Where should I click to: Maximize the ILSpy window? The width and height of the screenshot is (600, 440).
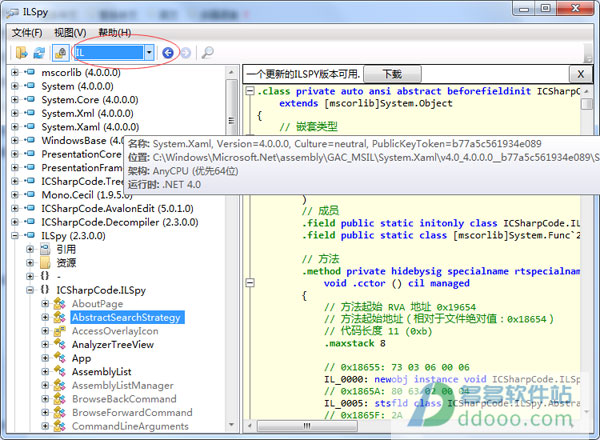click(546, 8)
